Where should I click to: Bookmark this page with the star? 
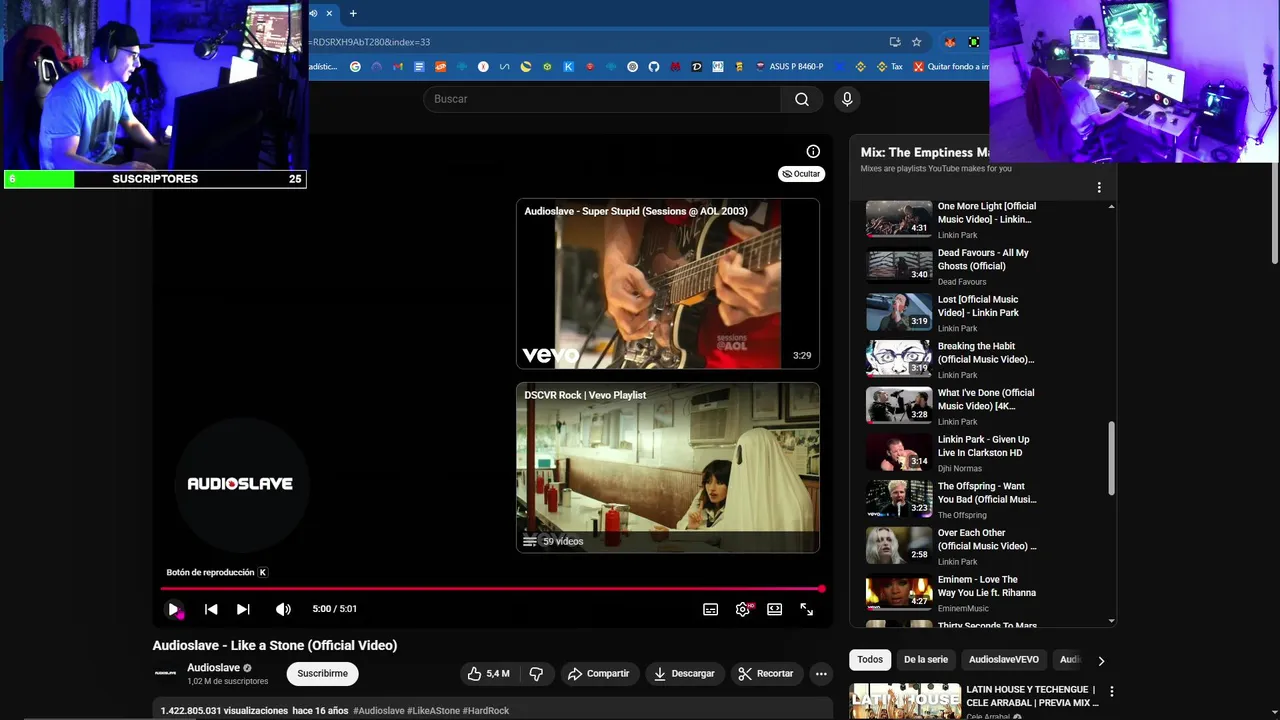pos(916,42)
